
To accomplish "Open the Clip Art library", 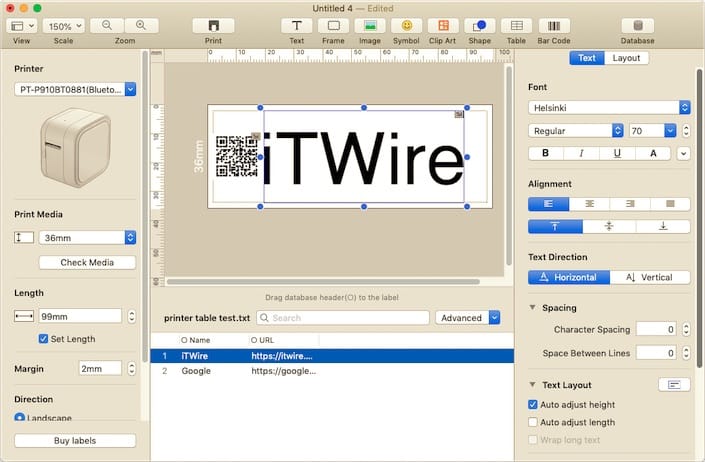I will click(443, 26).
